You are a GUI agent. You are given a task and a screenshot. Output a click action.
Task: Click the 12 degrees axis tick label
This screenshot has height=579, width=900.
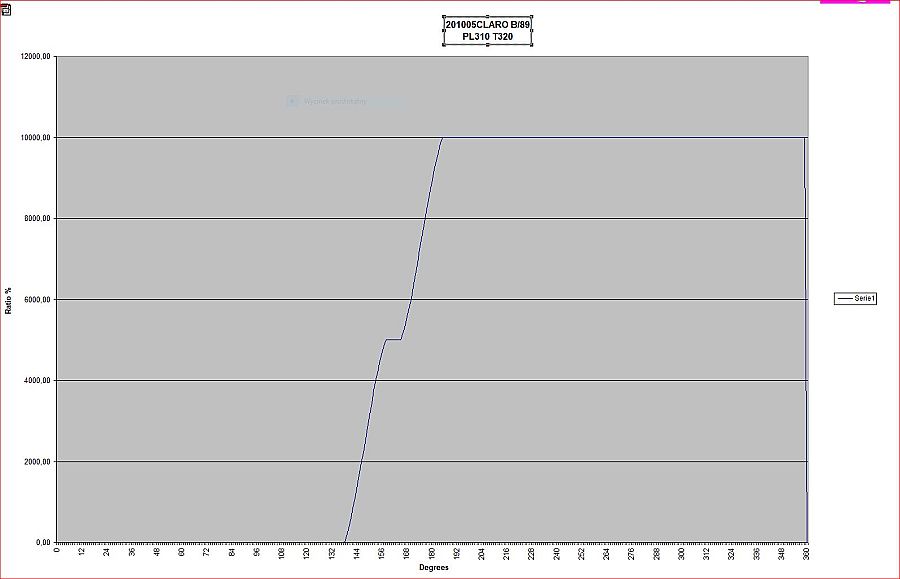(82, 552)
